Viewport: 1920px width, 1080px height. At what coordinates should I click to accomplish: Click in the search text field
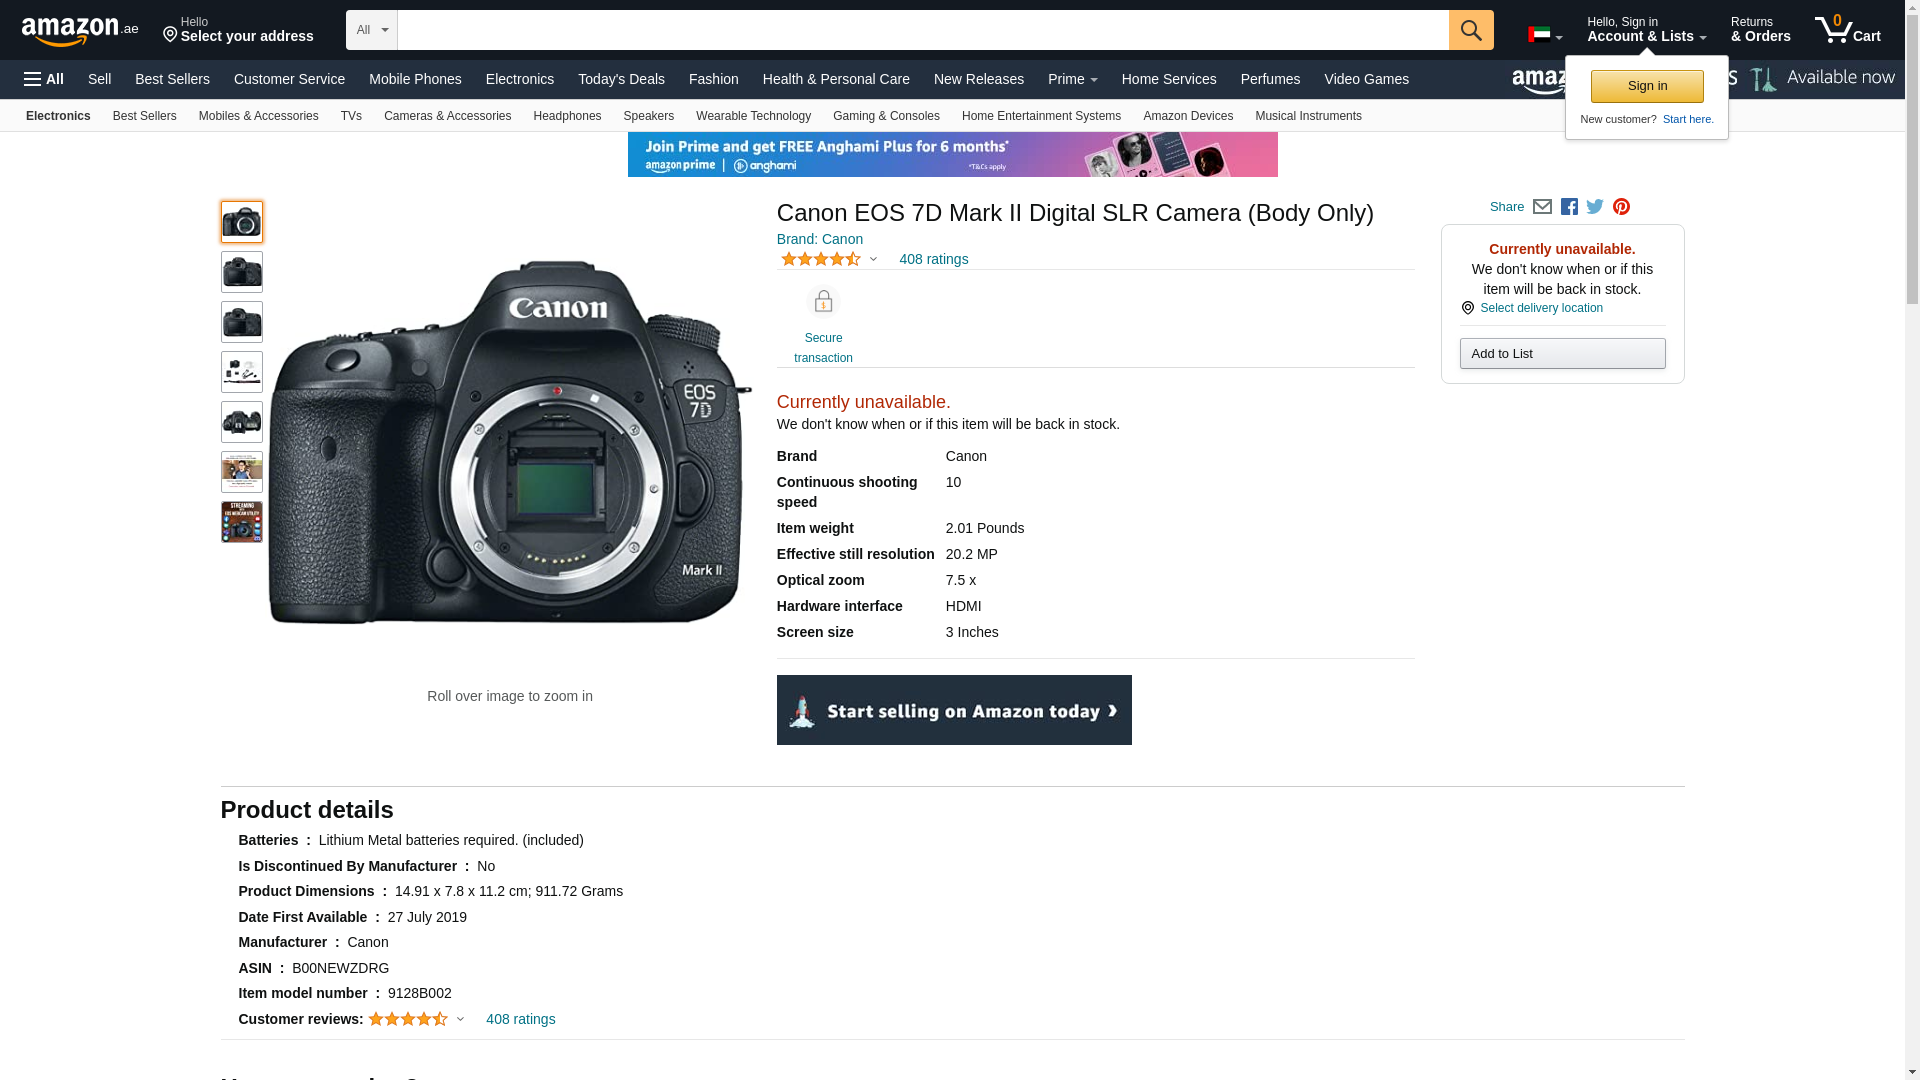coord(922,30)
